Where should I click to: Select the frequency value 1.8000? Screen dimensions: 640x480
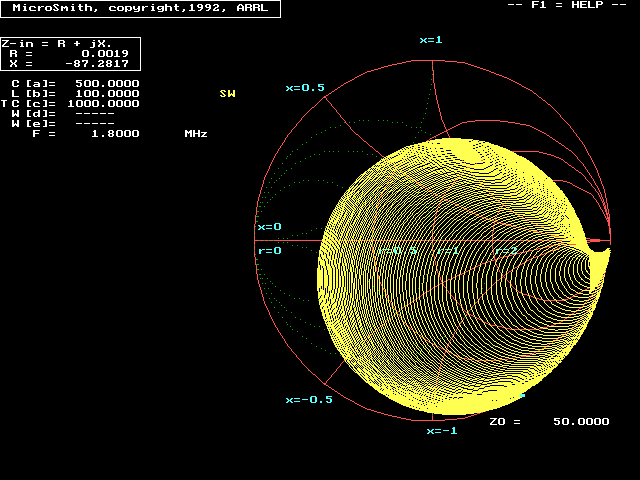[x=115, y=134]
